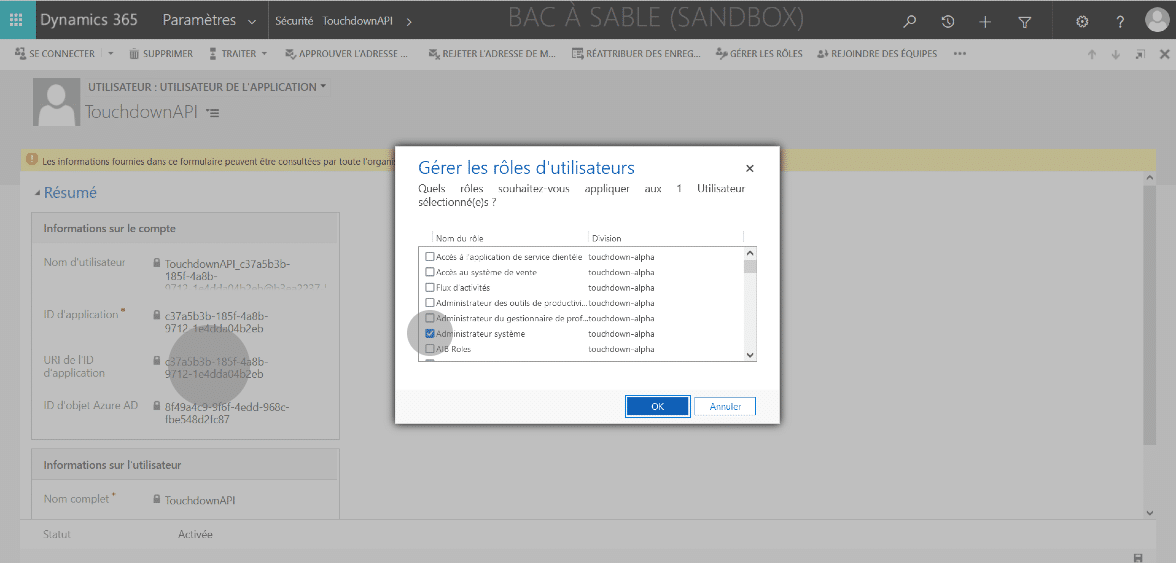Click REJETER L'ADRESSE DE M... command
1176x563 pixels.
[492, 53]
